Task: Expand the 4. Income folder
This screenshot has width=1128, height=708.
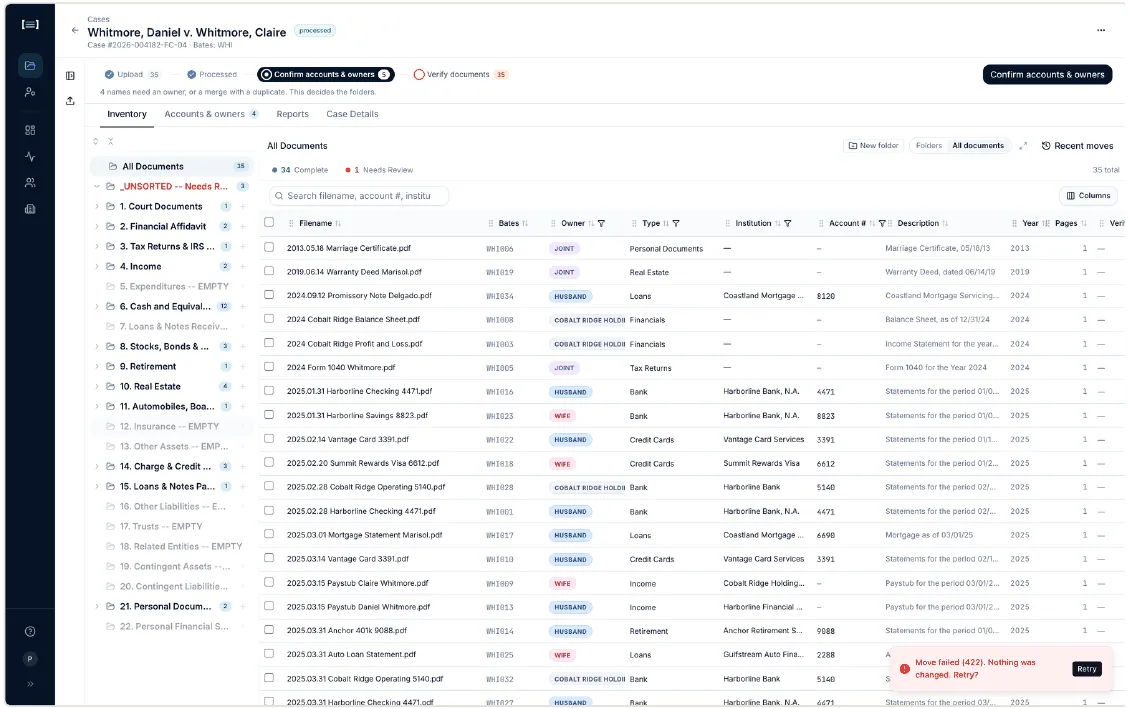Action: tap(97, 266)
